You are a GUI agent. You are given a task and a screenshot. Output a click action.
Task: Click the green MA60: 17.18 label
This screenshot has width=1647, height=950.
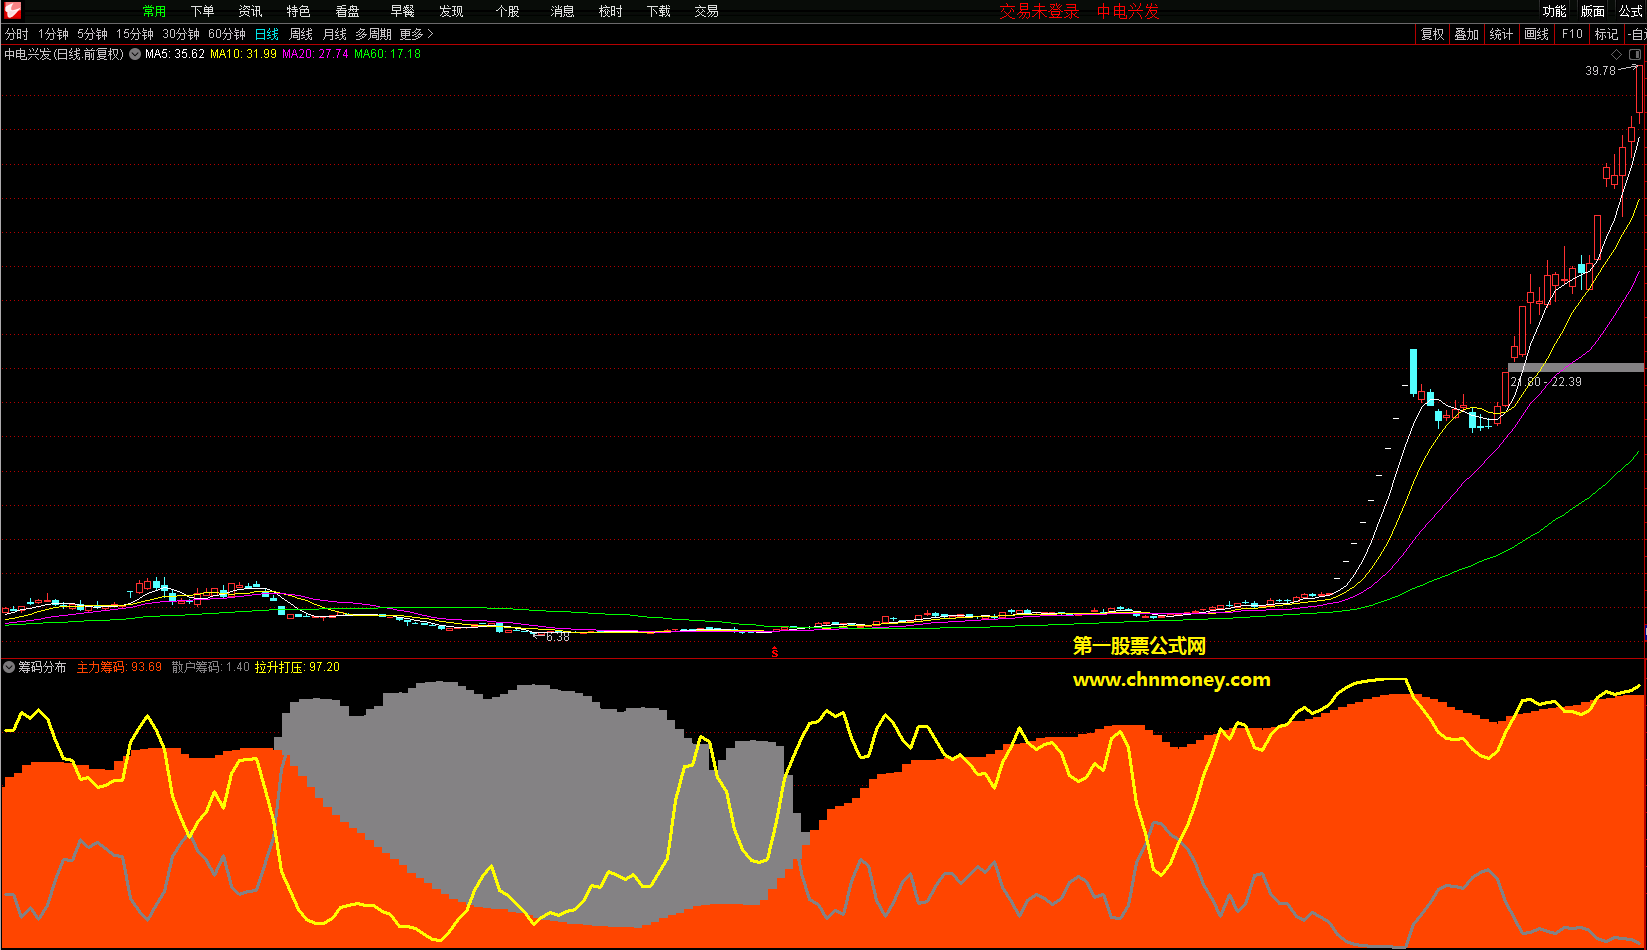pos(387,54)
